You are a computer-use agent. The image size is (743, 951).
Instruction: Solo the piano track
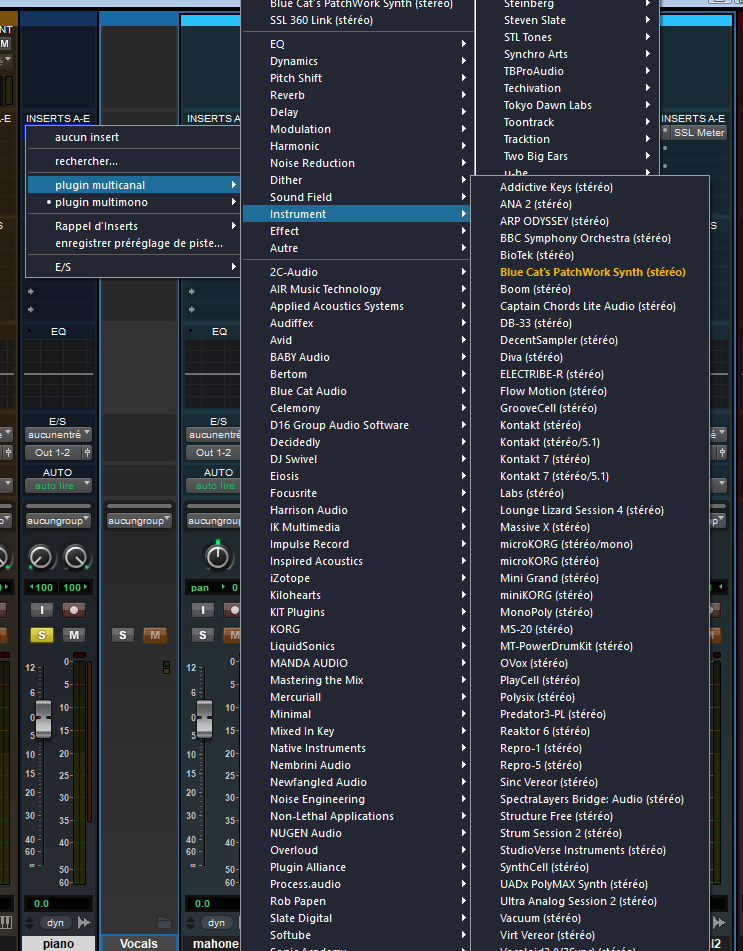[42, 635]
